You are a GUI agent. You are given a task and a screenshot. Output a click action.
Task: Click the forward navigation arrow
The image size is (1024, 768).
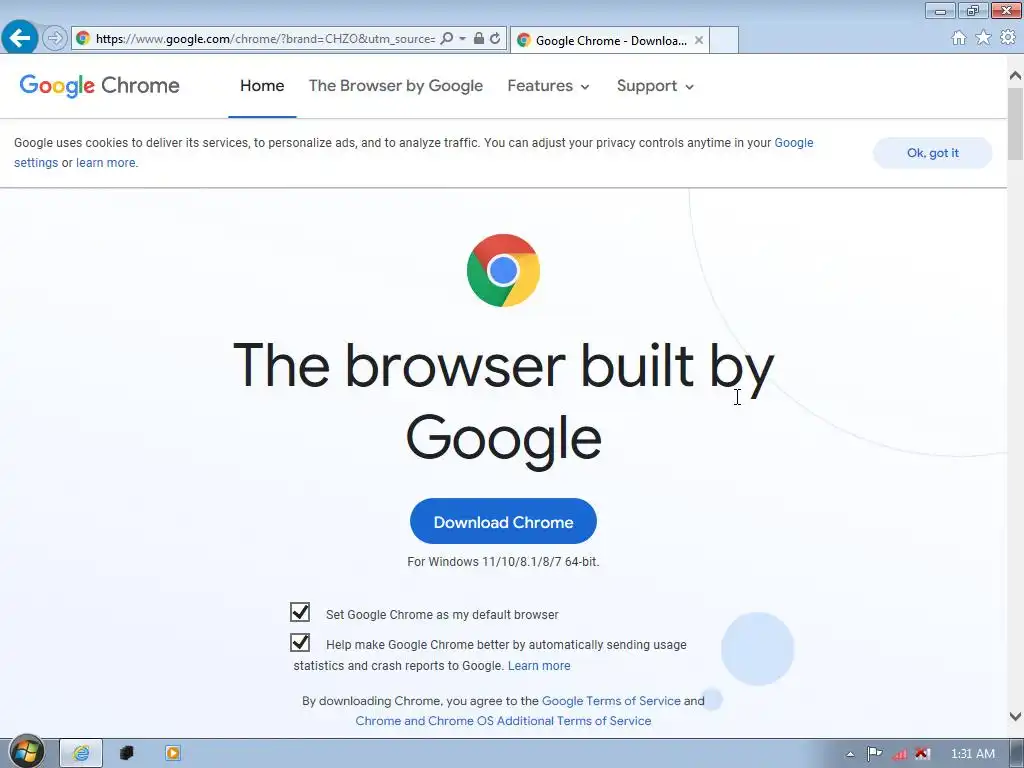coord(55,39)
